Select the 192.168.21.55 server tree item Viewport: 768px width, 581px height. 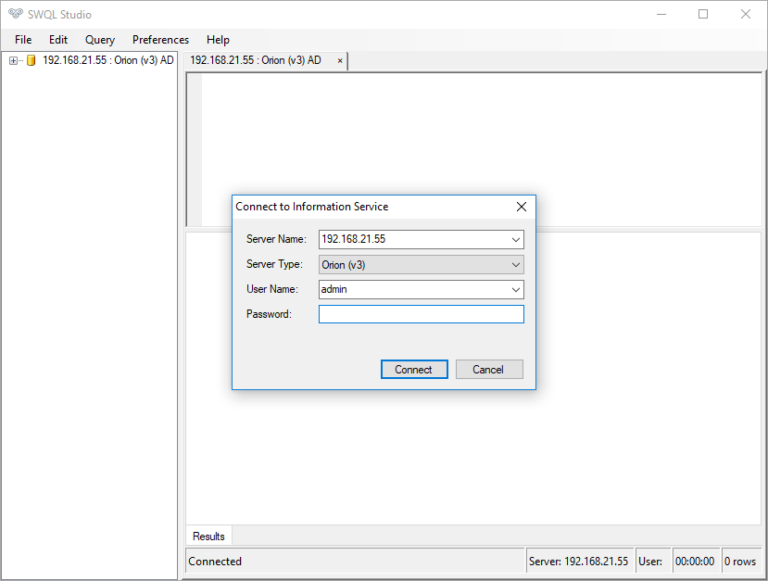point(108,60)
